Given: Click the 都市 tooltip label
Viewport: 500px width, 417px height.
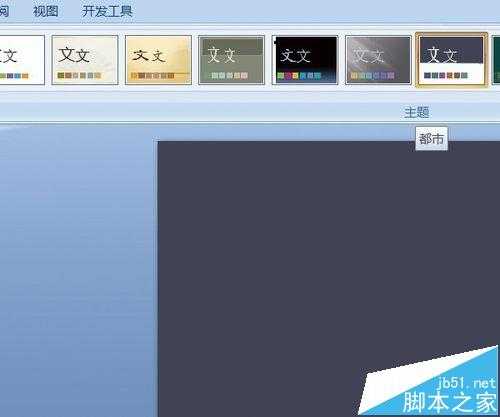Looking at the screenshot, I should 431,138.
